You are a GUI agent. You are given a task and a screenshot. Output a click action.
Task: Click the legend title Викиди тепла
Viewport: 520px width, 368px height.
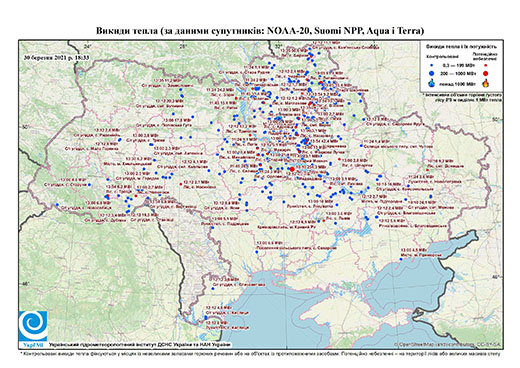coord(462,46)
